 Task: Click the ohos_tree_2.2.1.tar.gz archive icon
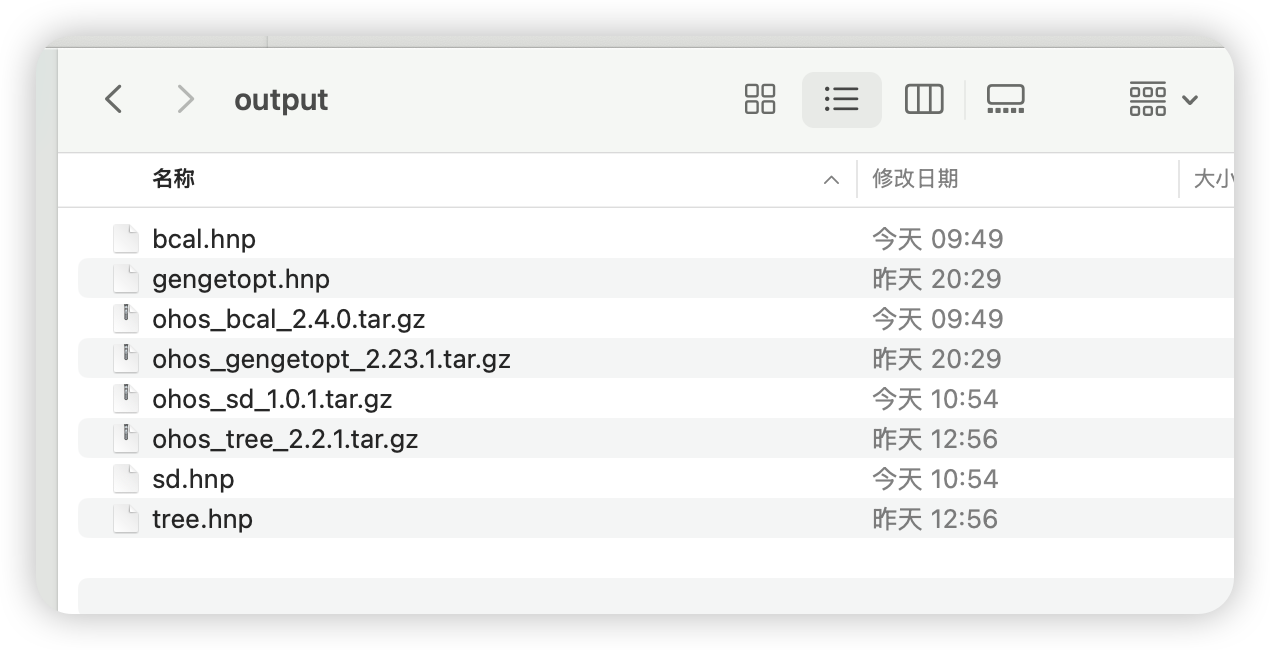click(125, 438)
